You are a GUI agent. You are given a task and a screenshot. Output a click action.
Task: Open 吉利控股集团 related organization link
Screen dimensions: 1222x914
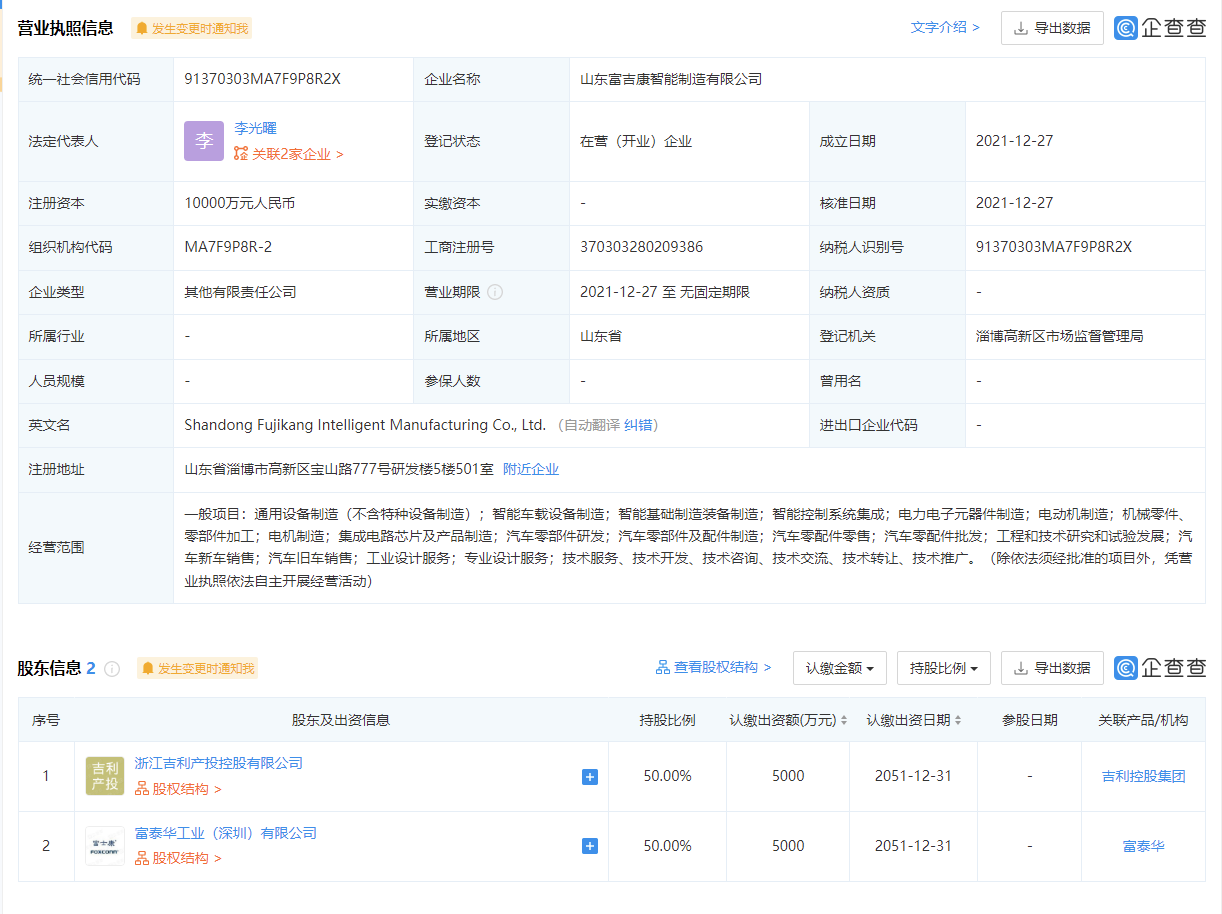point(1144,776)
